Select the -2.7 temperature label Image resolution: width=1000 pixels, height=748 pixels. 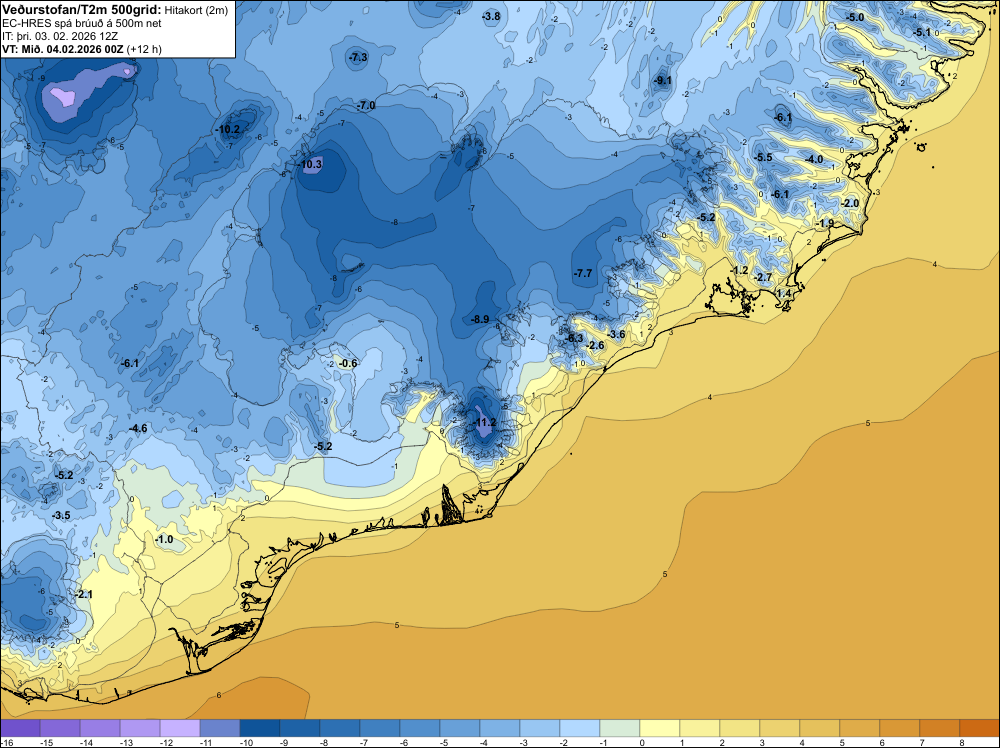coord(763,277)
